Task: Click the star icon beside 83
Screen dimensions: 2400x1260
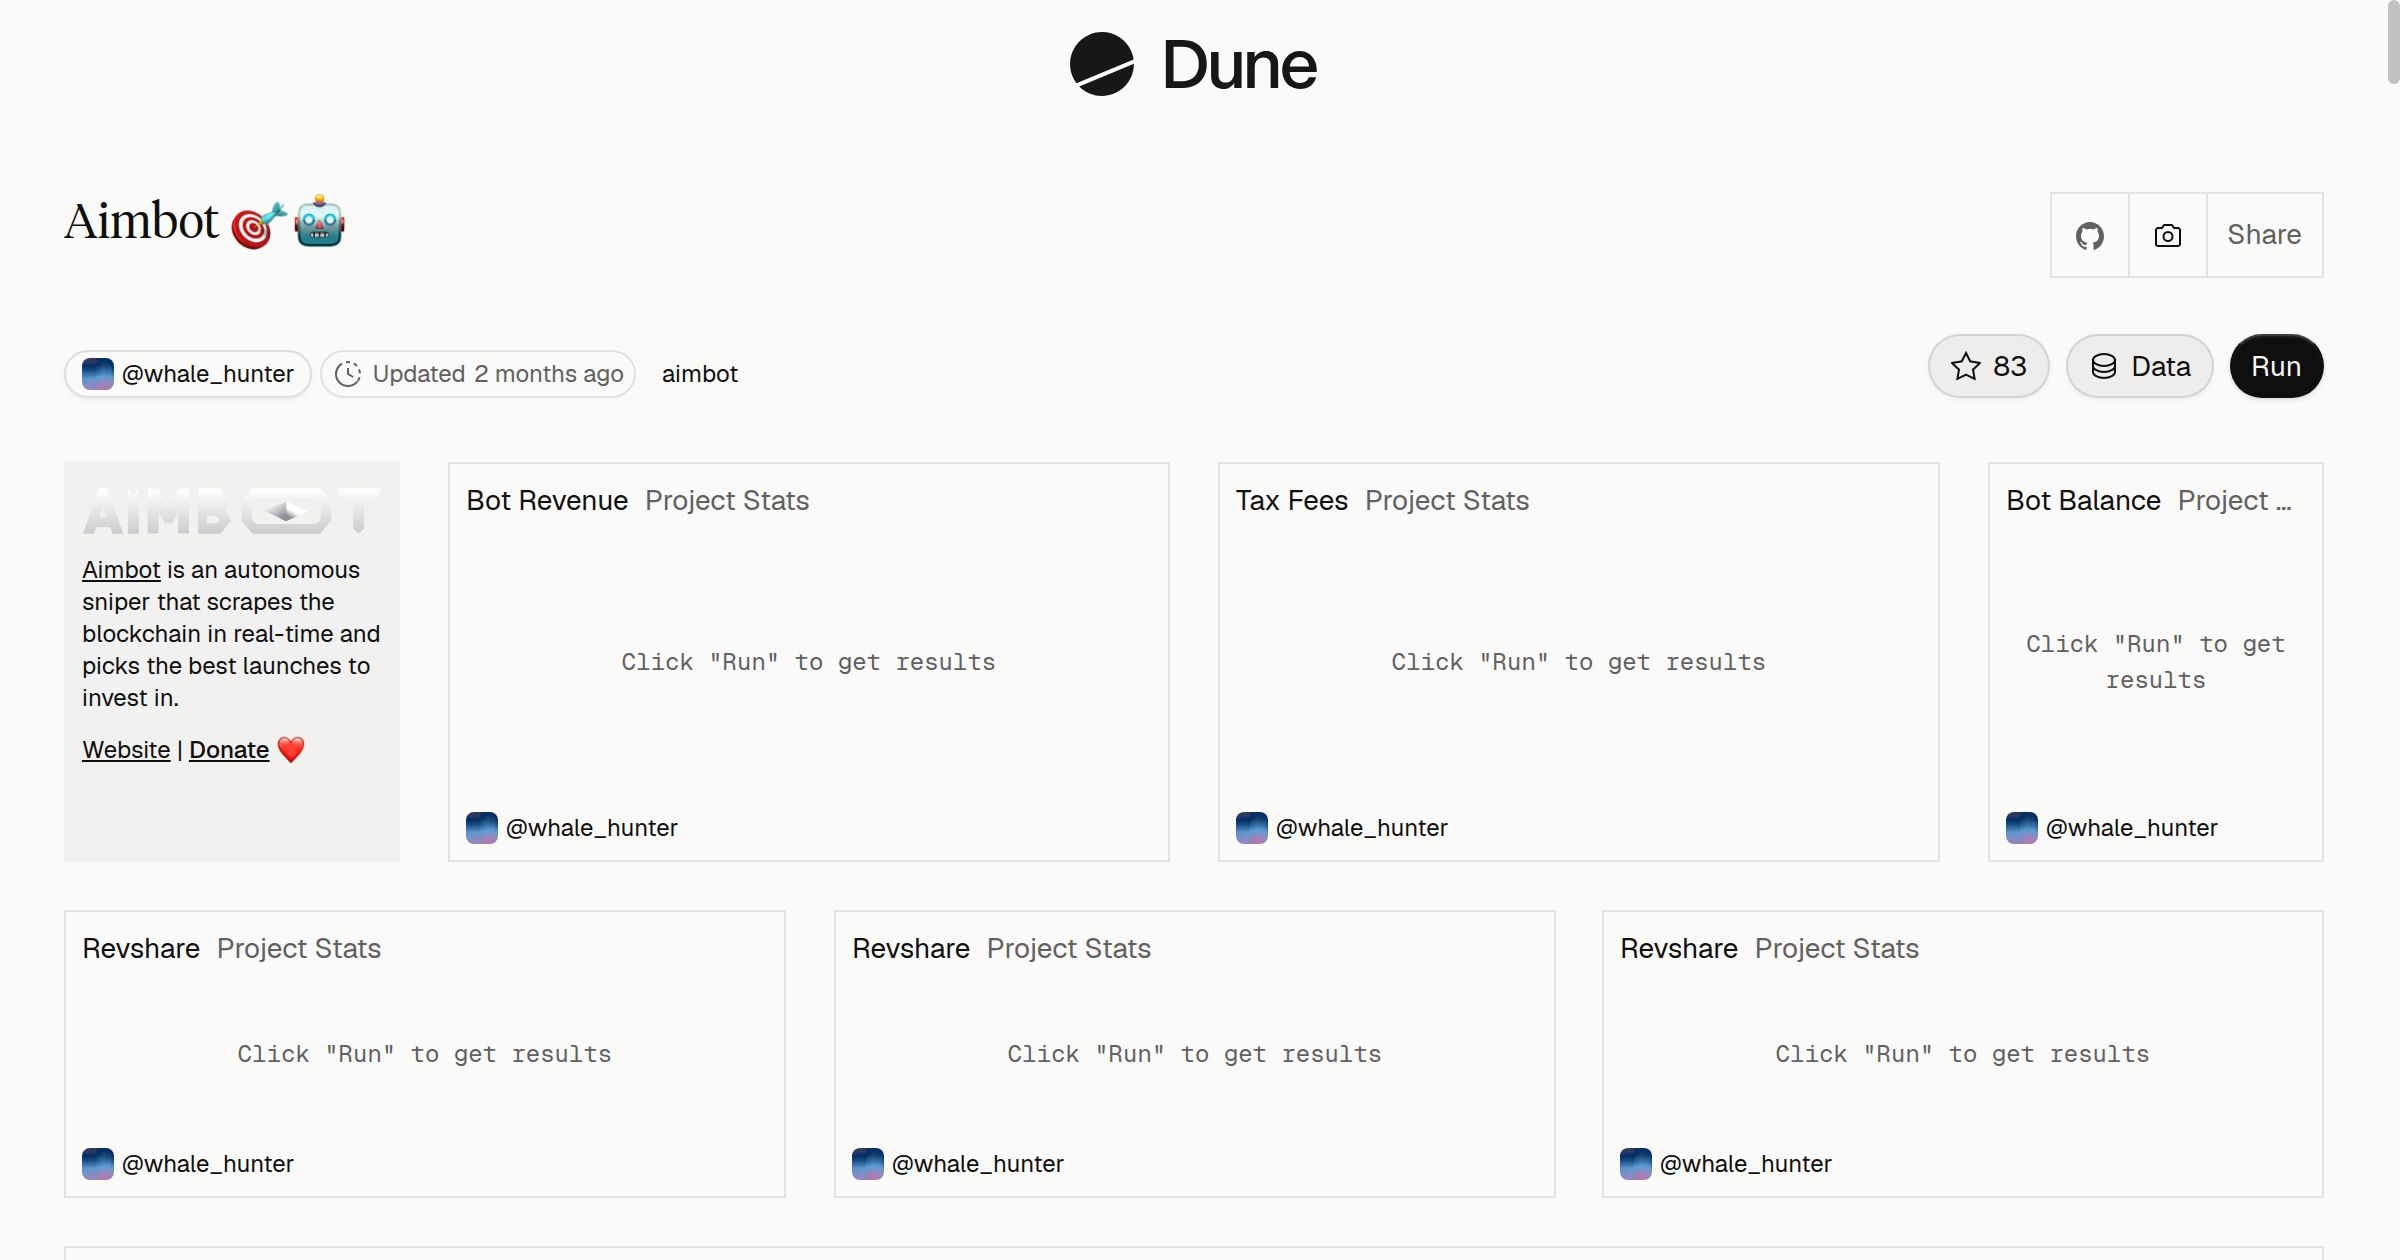Action: (1966, 366)
